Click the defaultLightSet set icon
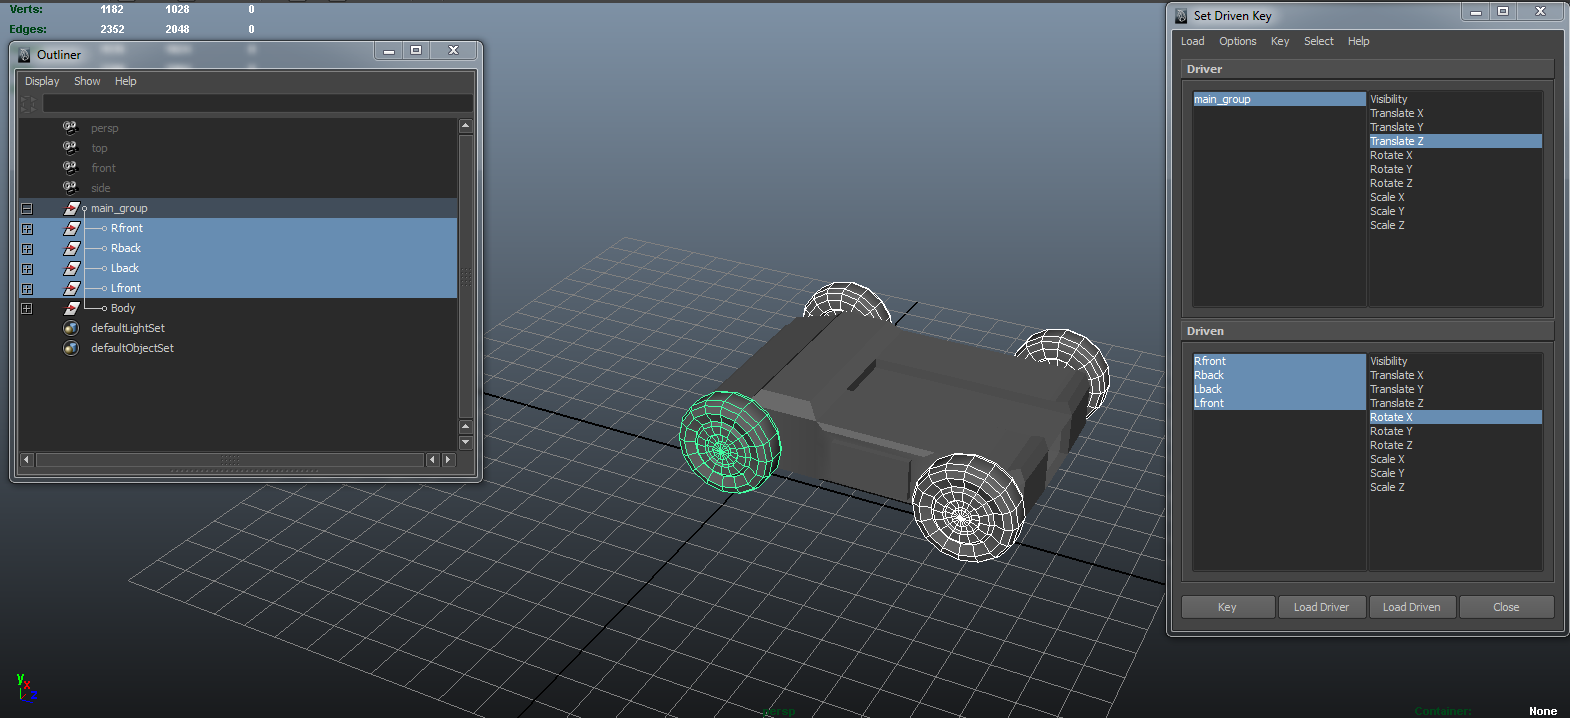Image resolution: width=1570 pixels, height=718 pixels. (x=71, y=328)
